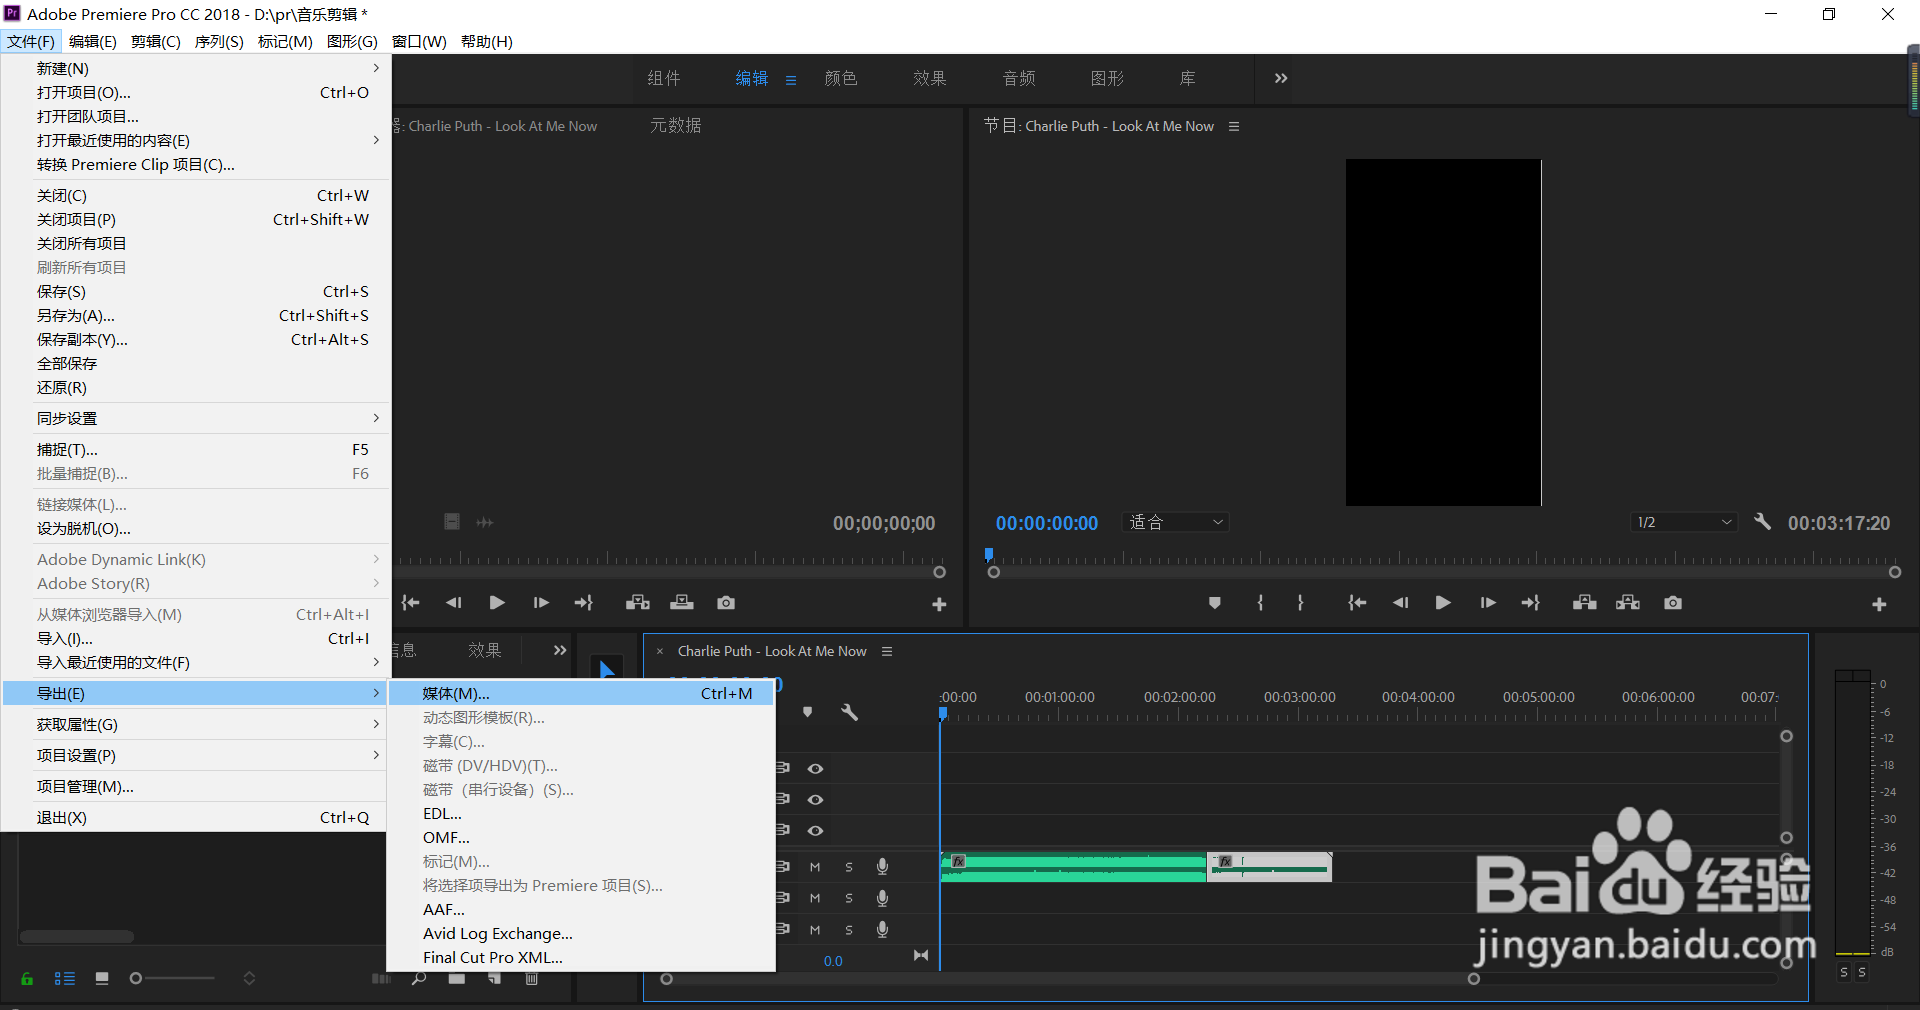Open button editor plus in Source monitor
This screenshot has width=1920, height=1010.
pyautogui.click(x=939, y=604)
